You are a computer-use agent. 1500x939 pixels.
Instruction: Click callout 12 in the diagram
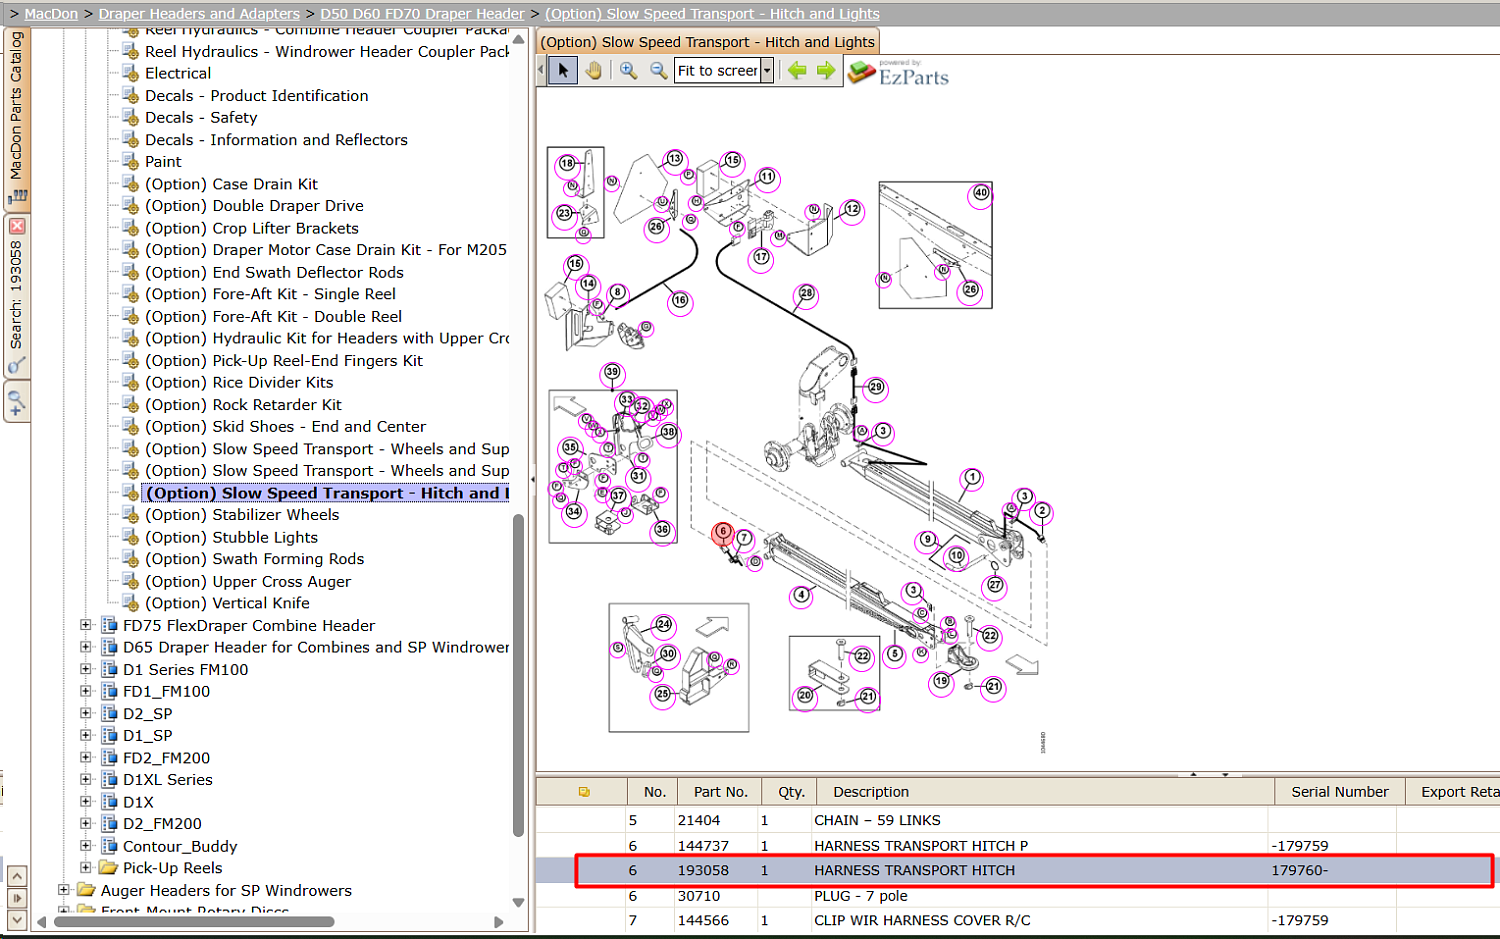pos(852,209)
